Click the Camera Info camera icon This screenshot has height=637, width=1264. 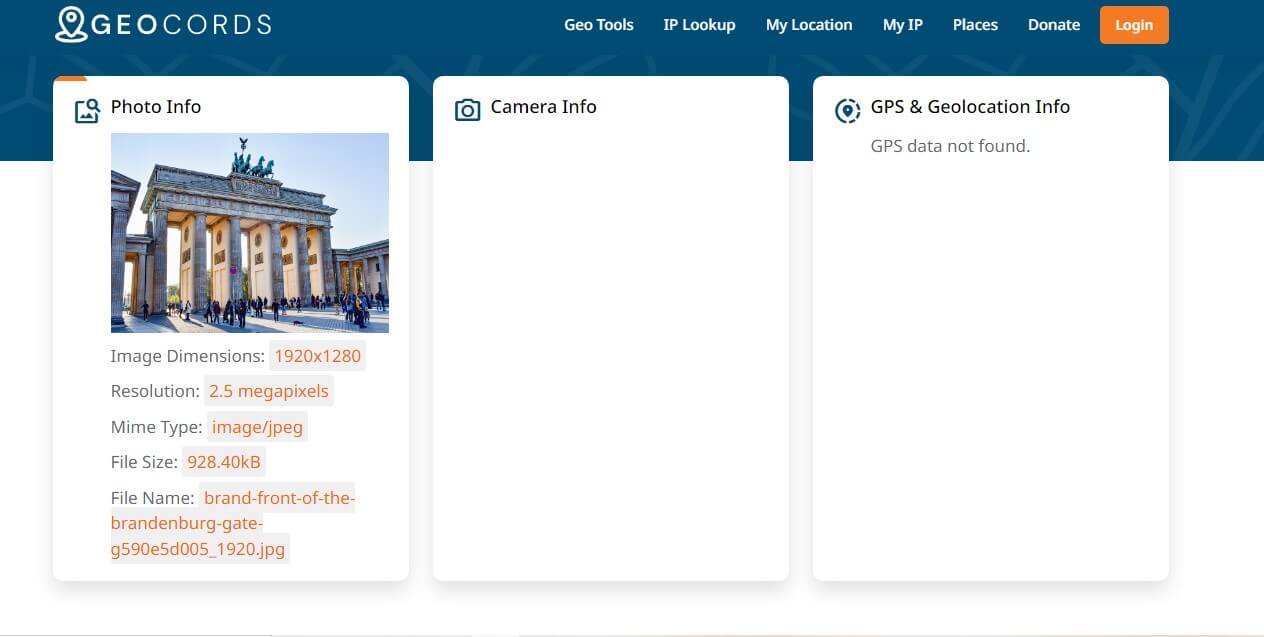click(x=467, y=110)
